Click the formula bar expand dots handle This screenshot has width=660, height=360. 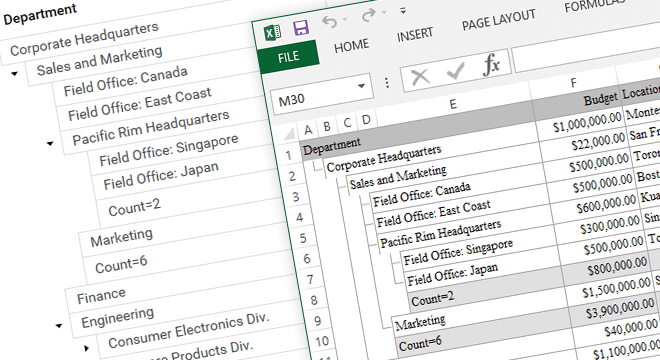coord(387,83)
